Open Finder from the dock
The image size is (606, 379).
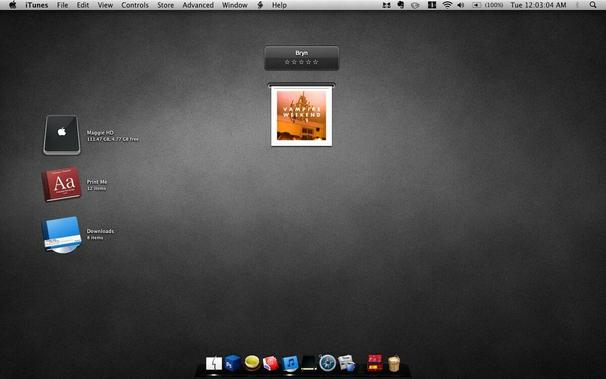pyautogui.click(x=214, y=364)
